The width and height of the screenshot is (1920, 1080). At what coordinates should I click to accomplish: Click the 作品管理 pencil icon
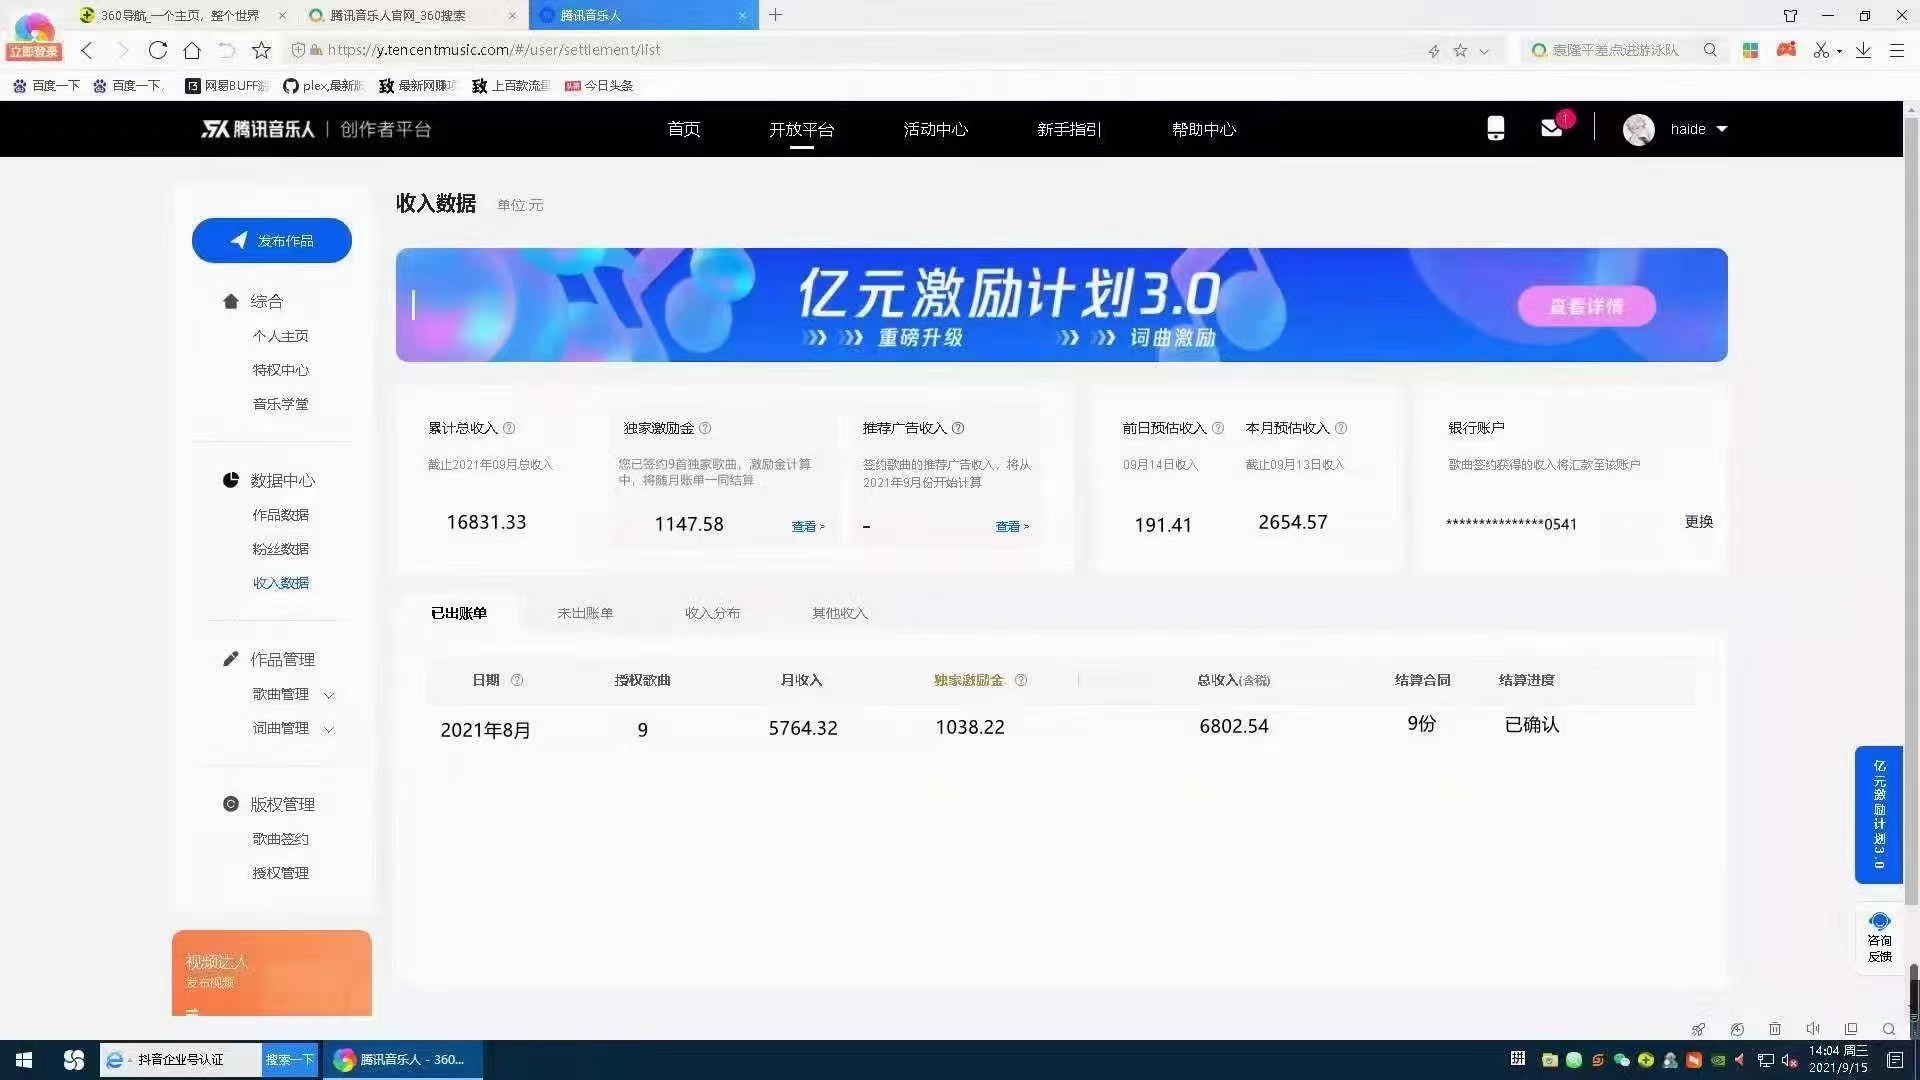[231, 659]
